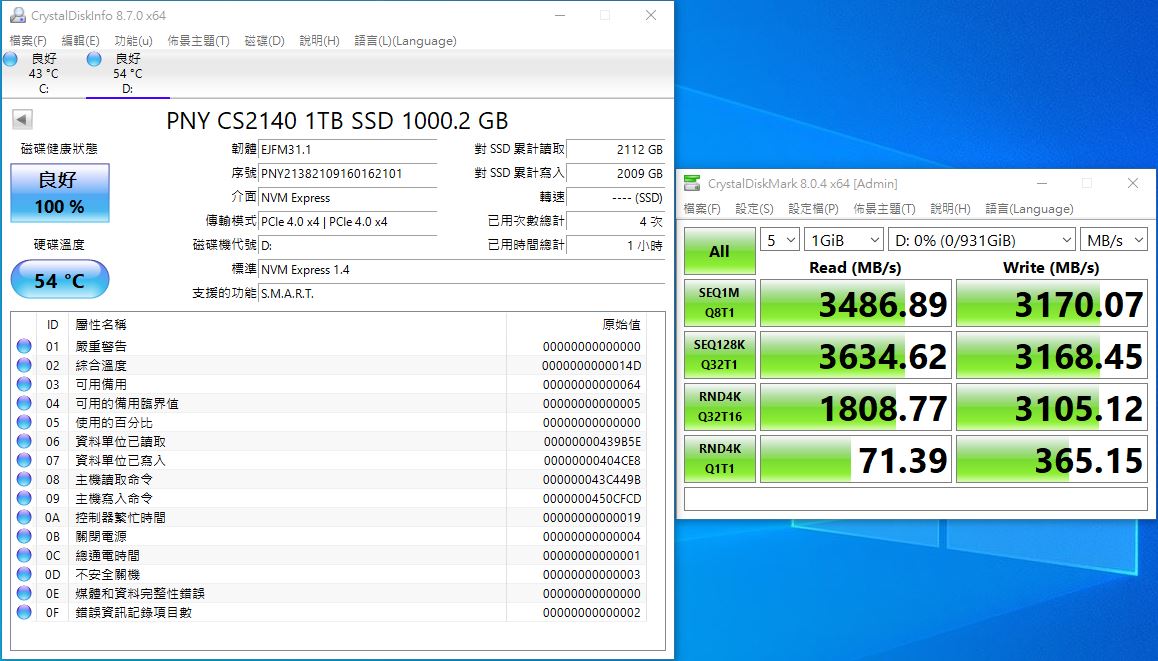Viewport: 1158px width, 661px height.
Task: Open CrystalDiskInfo 語言(L)(Language) menu
Action: (405, 41)
